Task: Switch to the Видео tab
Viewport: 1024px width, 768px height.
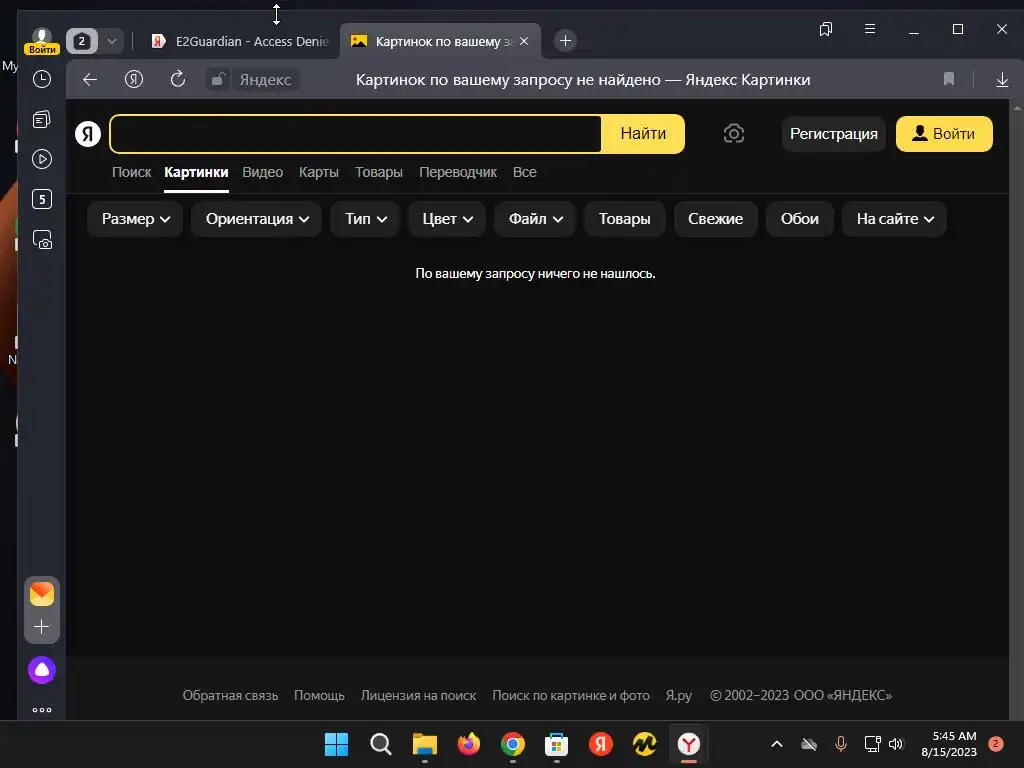Action: pos(263,172)
